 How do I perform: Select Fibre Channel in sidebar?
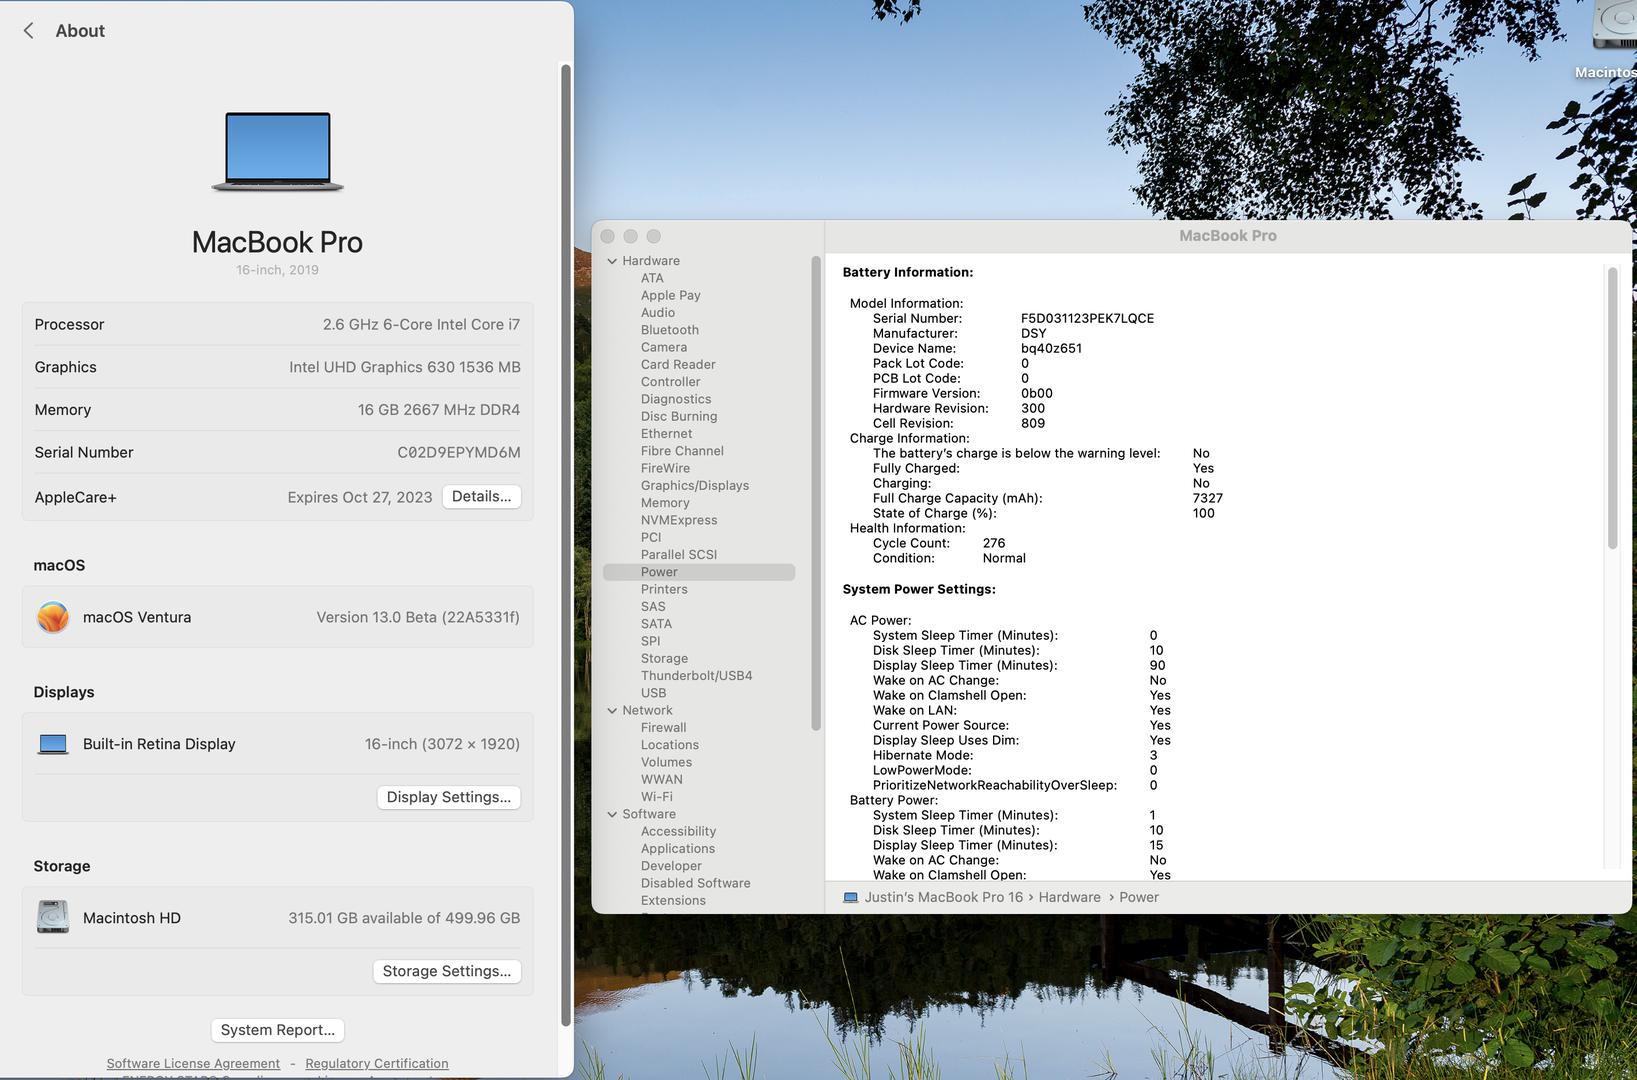682,451
